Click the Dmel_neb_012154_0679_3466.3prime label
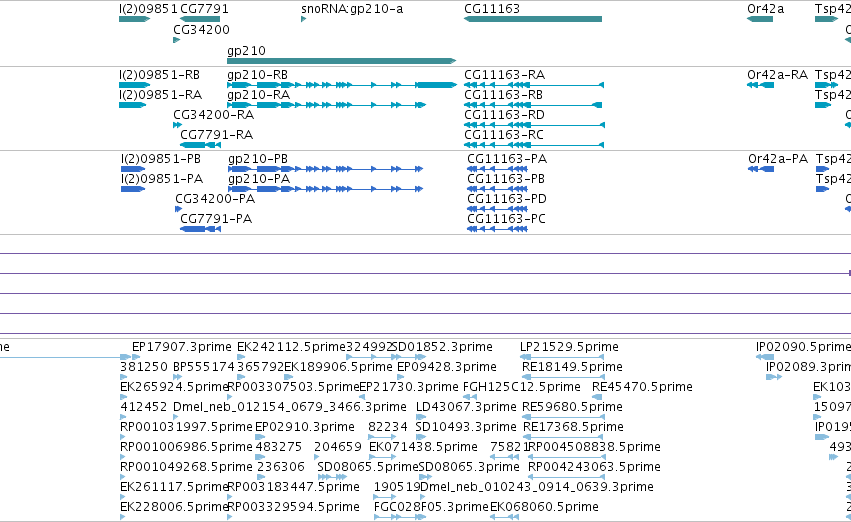The height and width of the screenshot is (522, 851). pyautogui.click(x=290, y=407)
